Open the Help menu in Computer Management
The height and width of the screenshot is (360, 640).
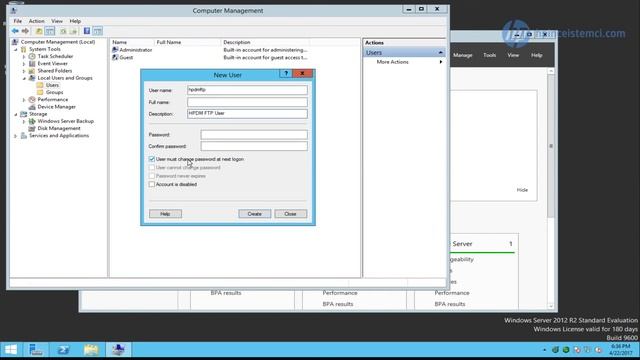75,21
